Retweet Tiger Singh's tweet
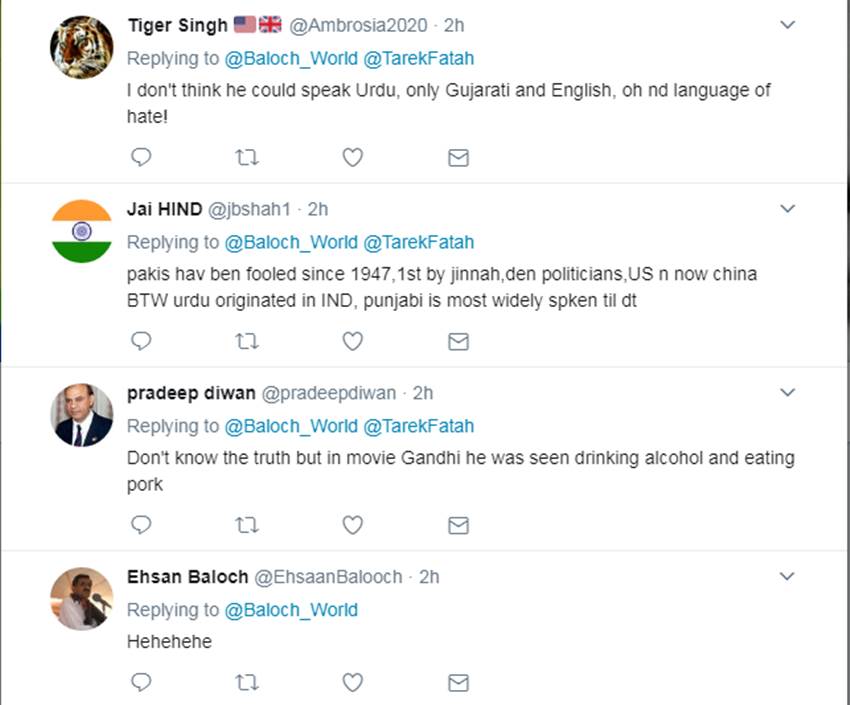Viewport: 850px width, 705px height. click(x=246, y=157)
